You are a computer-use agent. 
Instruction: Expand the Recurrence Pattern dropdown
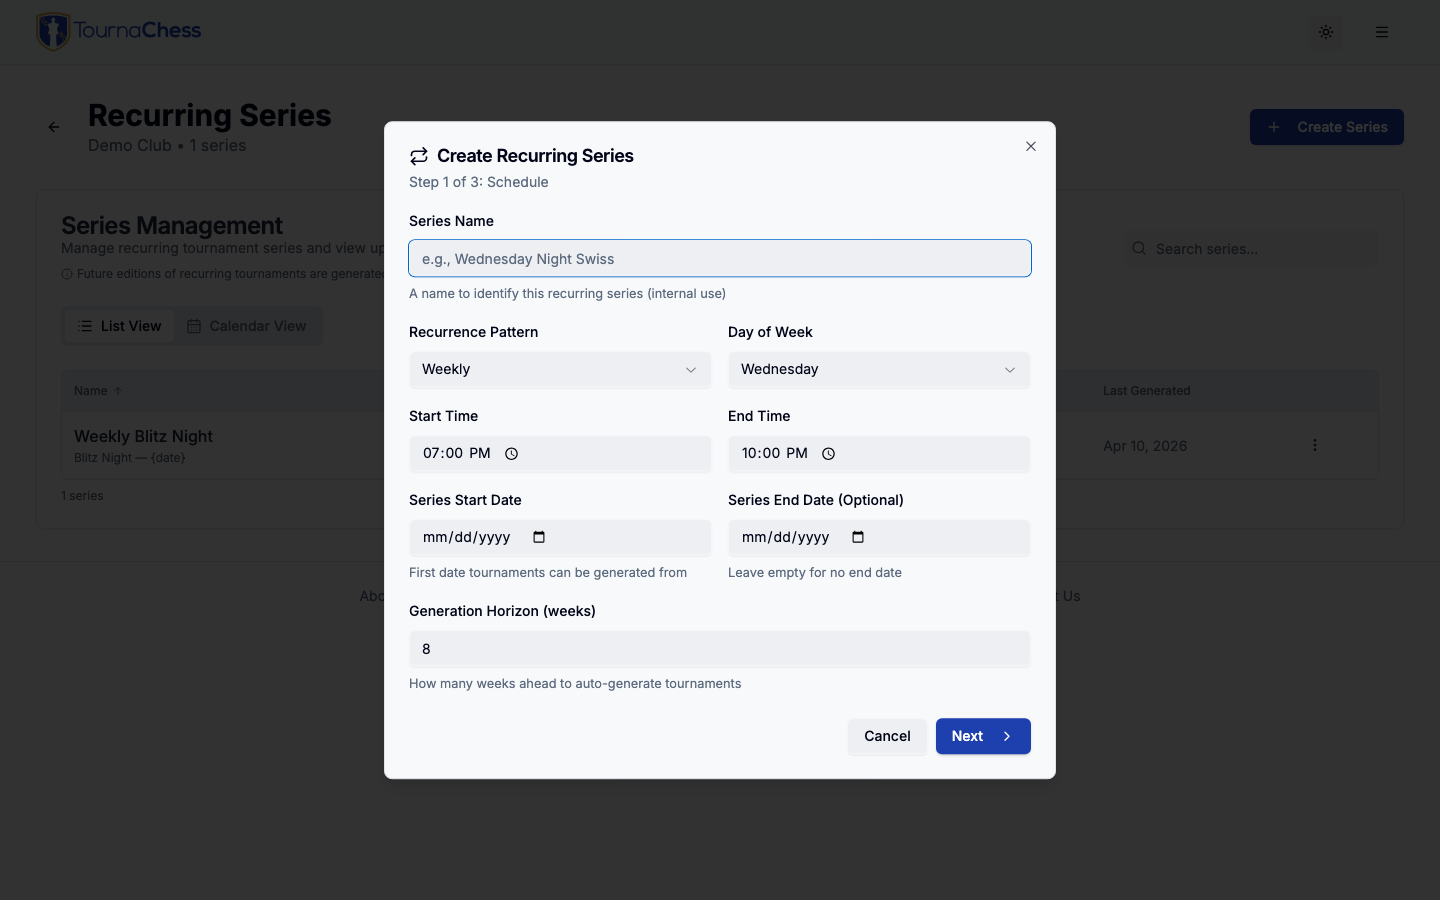click(559, 370)
